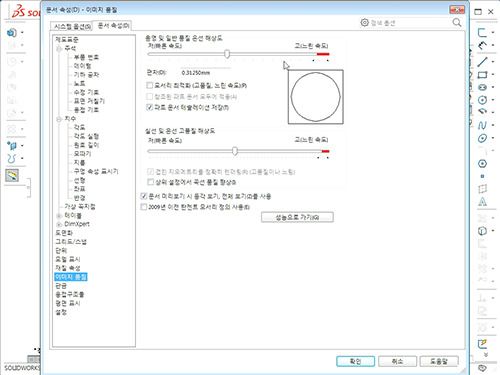The image size is (500, 375).
Task: Select '단위' in the tree
Action: 61,250
